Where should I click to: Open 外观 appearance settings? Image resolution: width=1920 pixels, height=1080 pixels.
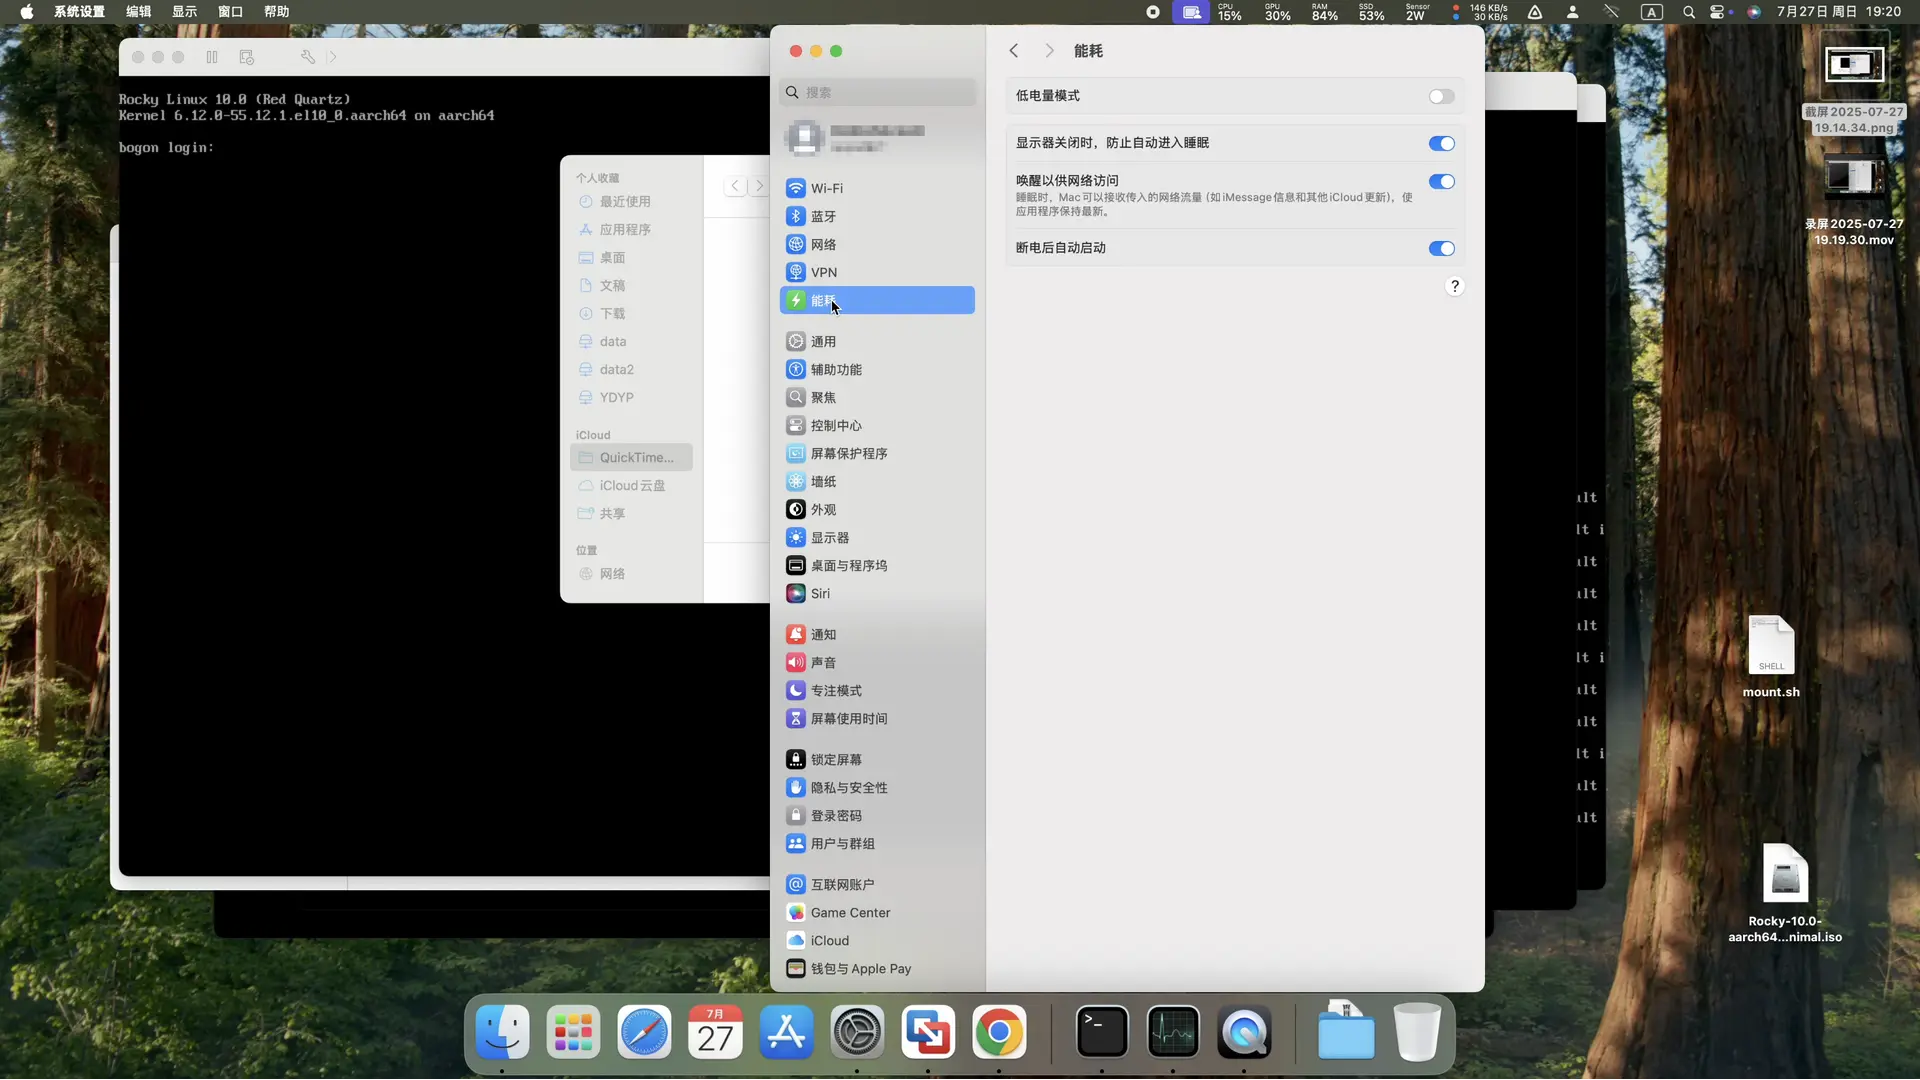coord(877,509)
